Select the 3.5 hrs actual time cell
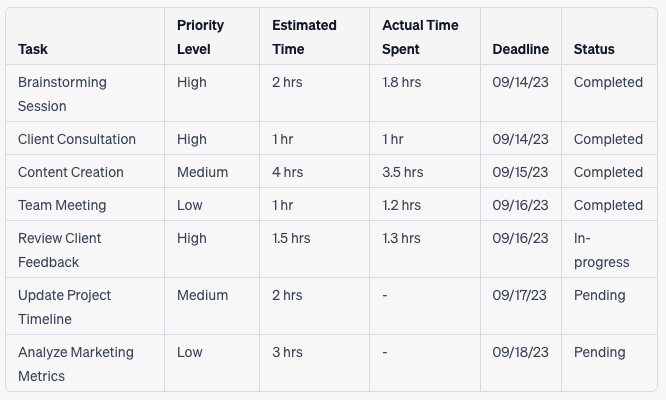Viewport: 666px width, 400px height. click(x=425, y=172)
